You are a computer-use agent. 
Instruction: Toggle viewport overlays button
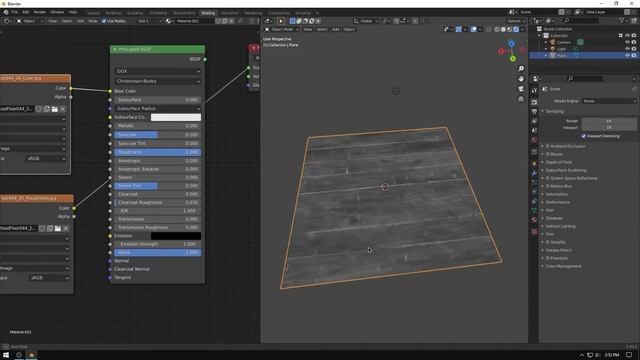[473, 29]
